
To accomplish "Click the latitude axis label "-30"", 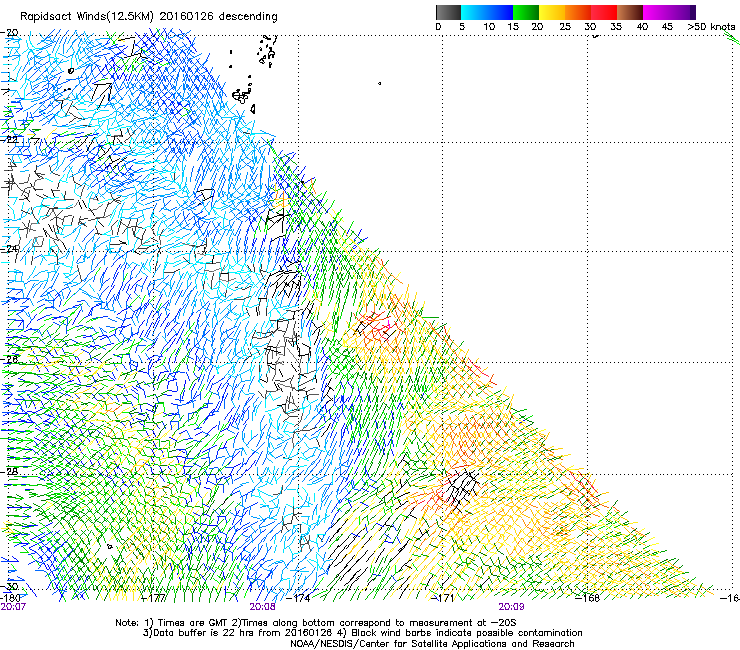I will 10,586.
